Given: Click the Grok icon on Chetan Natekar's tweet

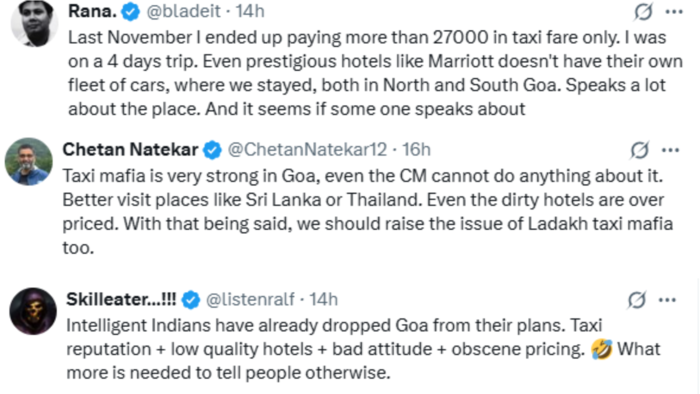Looking at the screenshot, I should coord(640,150).
